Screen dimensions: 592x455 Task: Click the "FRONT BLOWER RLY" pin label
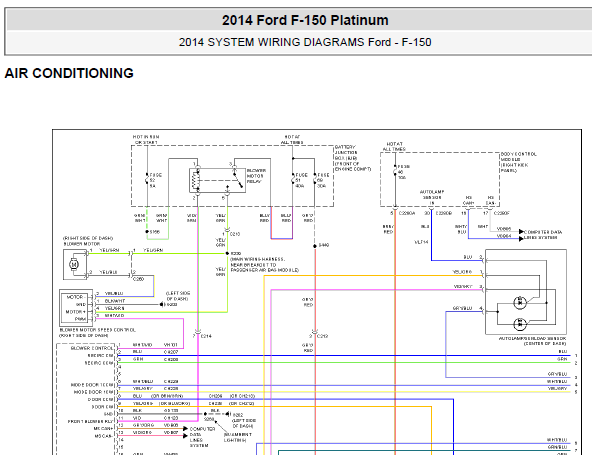coord(91,421)
